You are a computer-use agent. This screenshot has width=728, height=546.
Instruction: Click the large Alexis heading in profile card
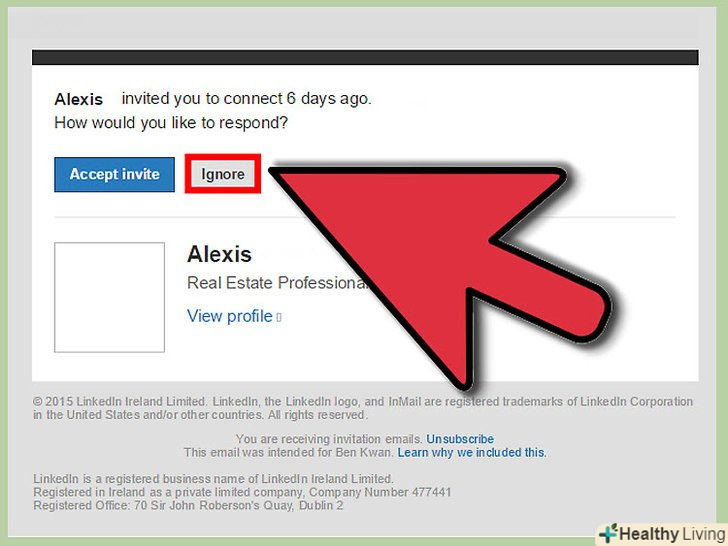[219, 254]
